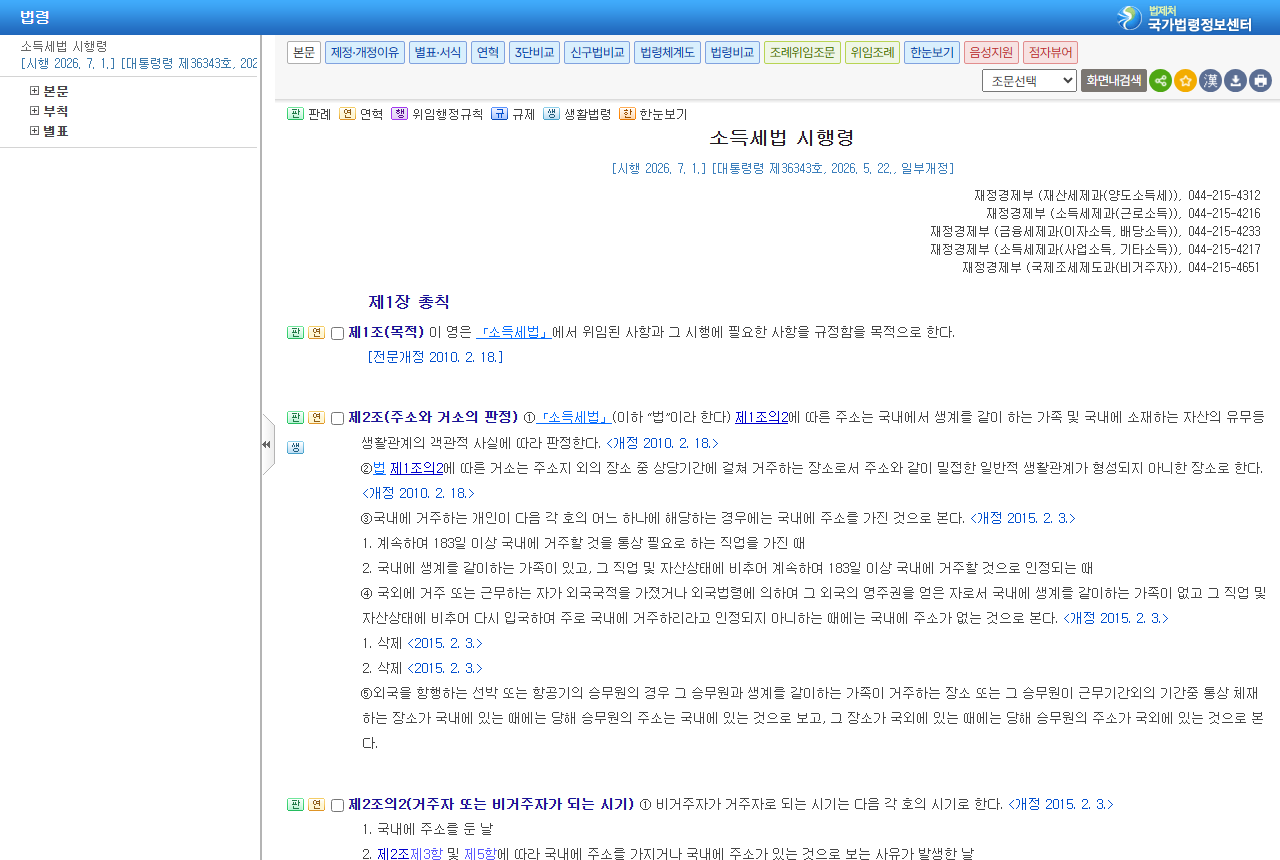Click the green share icon
Viewport: 1280px width, 860px height.
(x=1160, y=81)
